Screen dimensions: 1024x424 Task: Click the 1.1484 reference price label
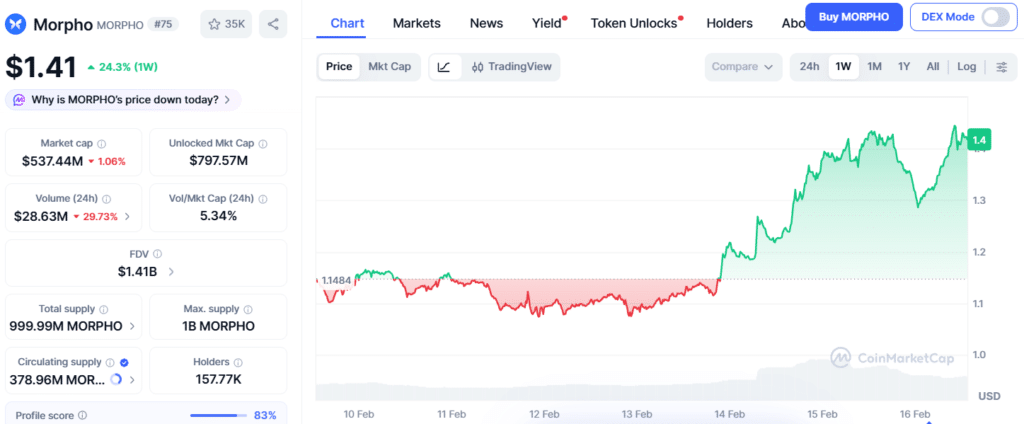pyautogui.click(x=336, y=280)
